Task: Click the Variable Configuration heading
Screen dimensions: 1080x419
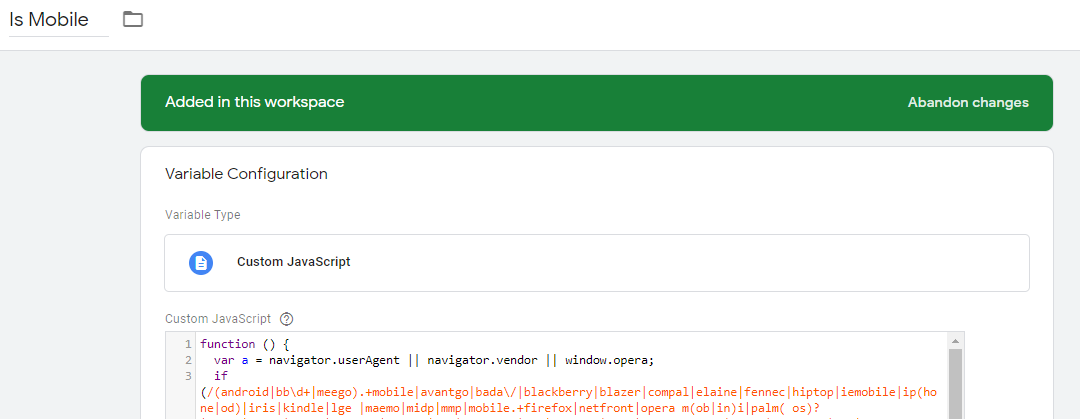Action: pyautogui.click(x=247, y=174)
